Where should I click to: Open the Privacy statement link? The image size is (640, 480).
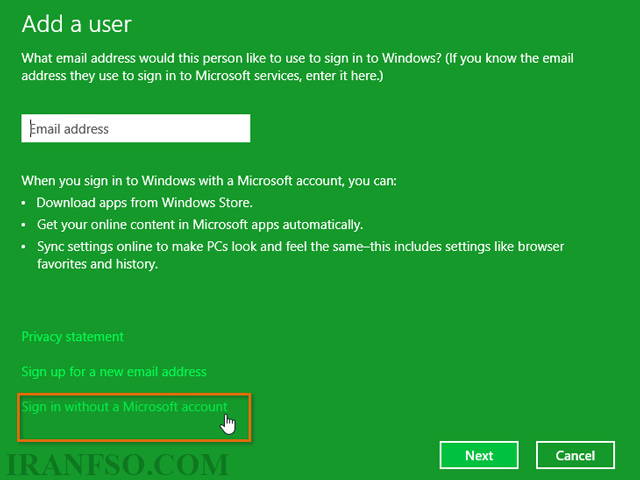point(72,337)
